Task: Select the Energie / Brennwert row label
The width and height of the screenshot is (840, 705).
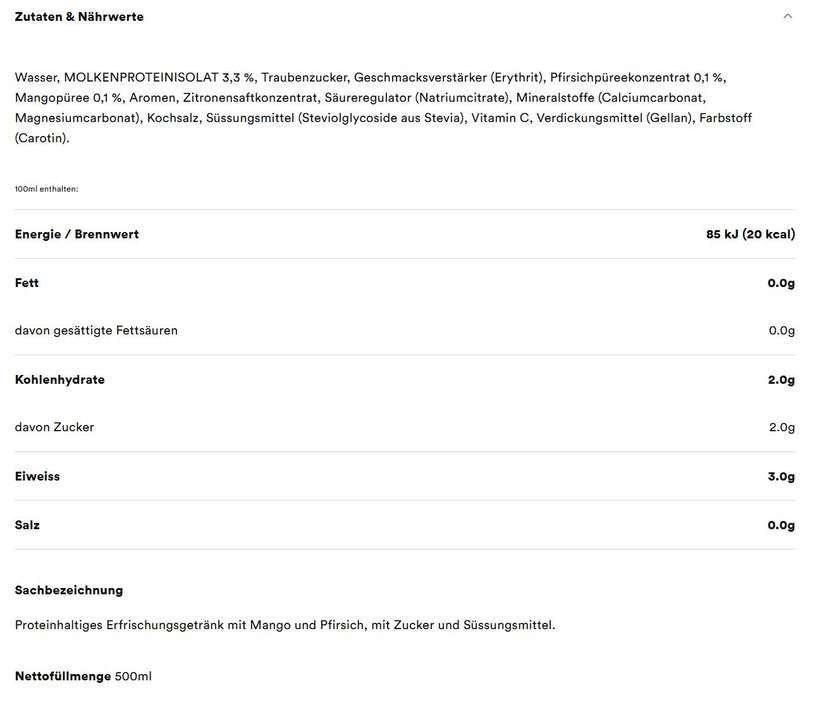Action: pyautogui.click(x=77, y=234)
